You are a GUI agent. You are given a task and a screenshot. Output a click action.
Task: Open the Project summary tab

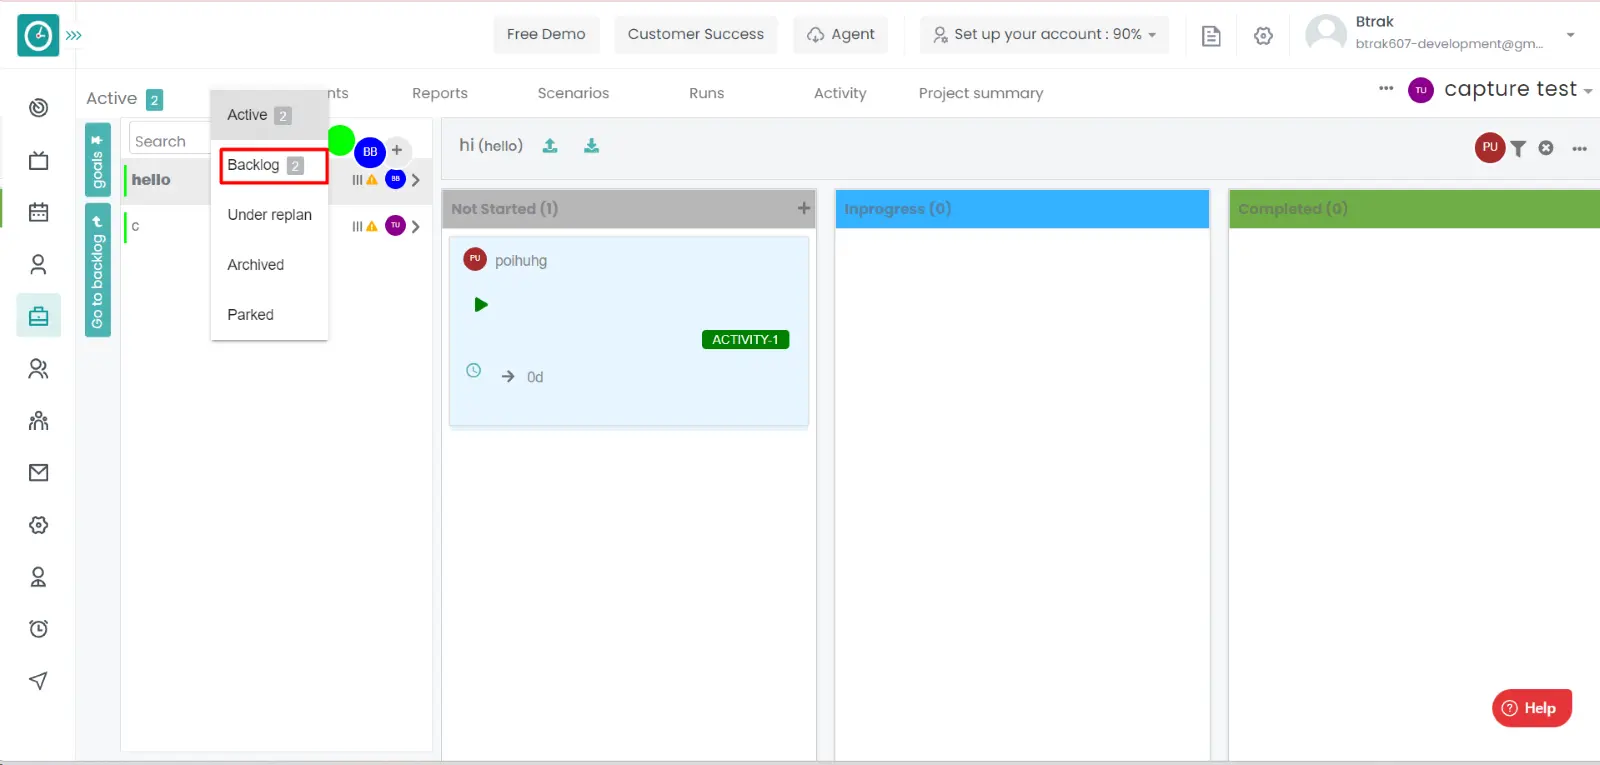[980, 93]
